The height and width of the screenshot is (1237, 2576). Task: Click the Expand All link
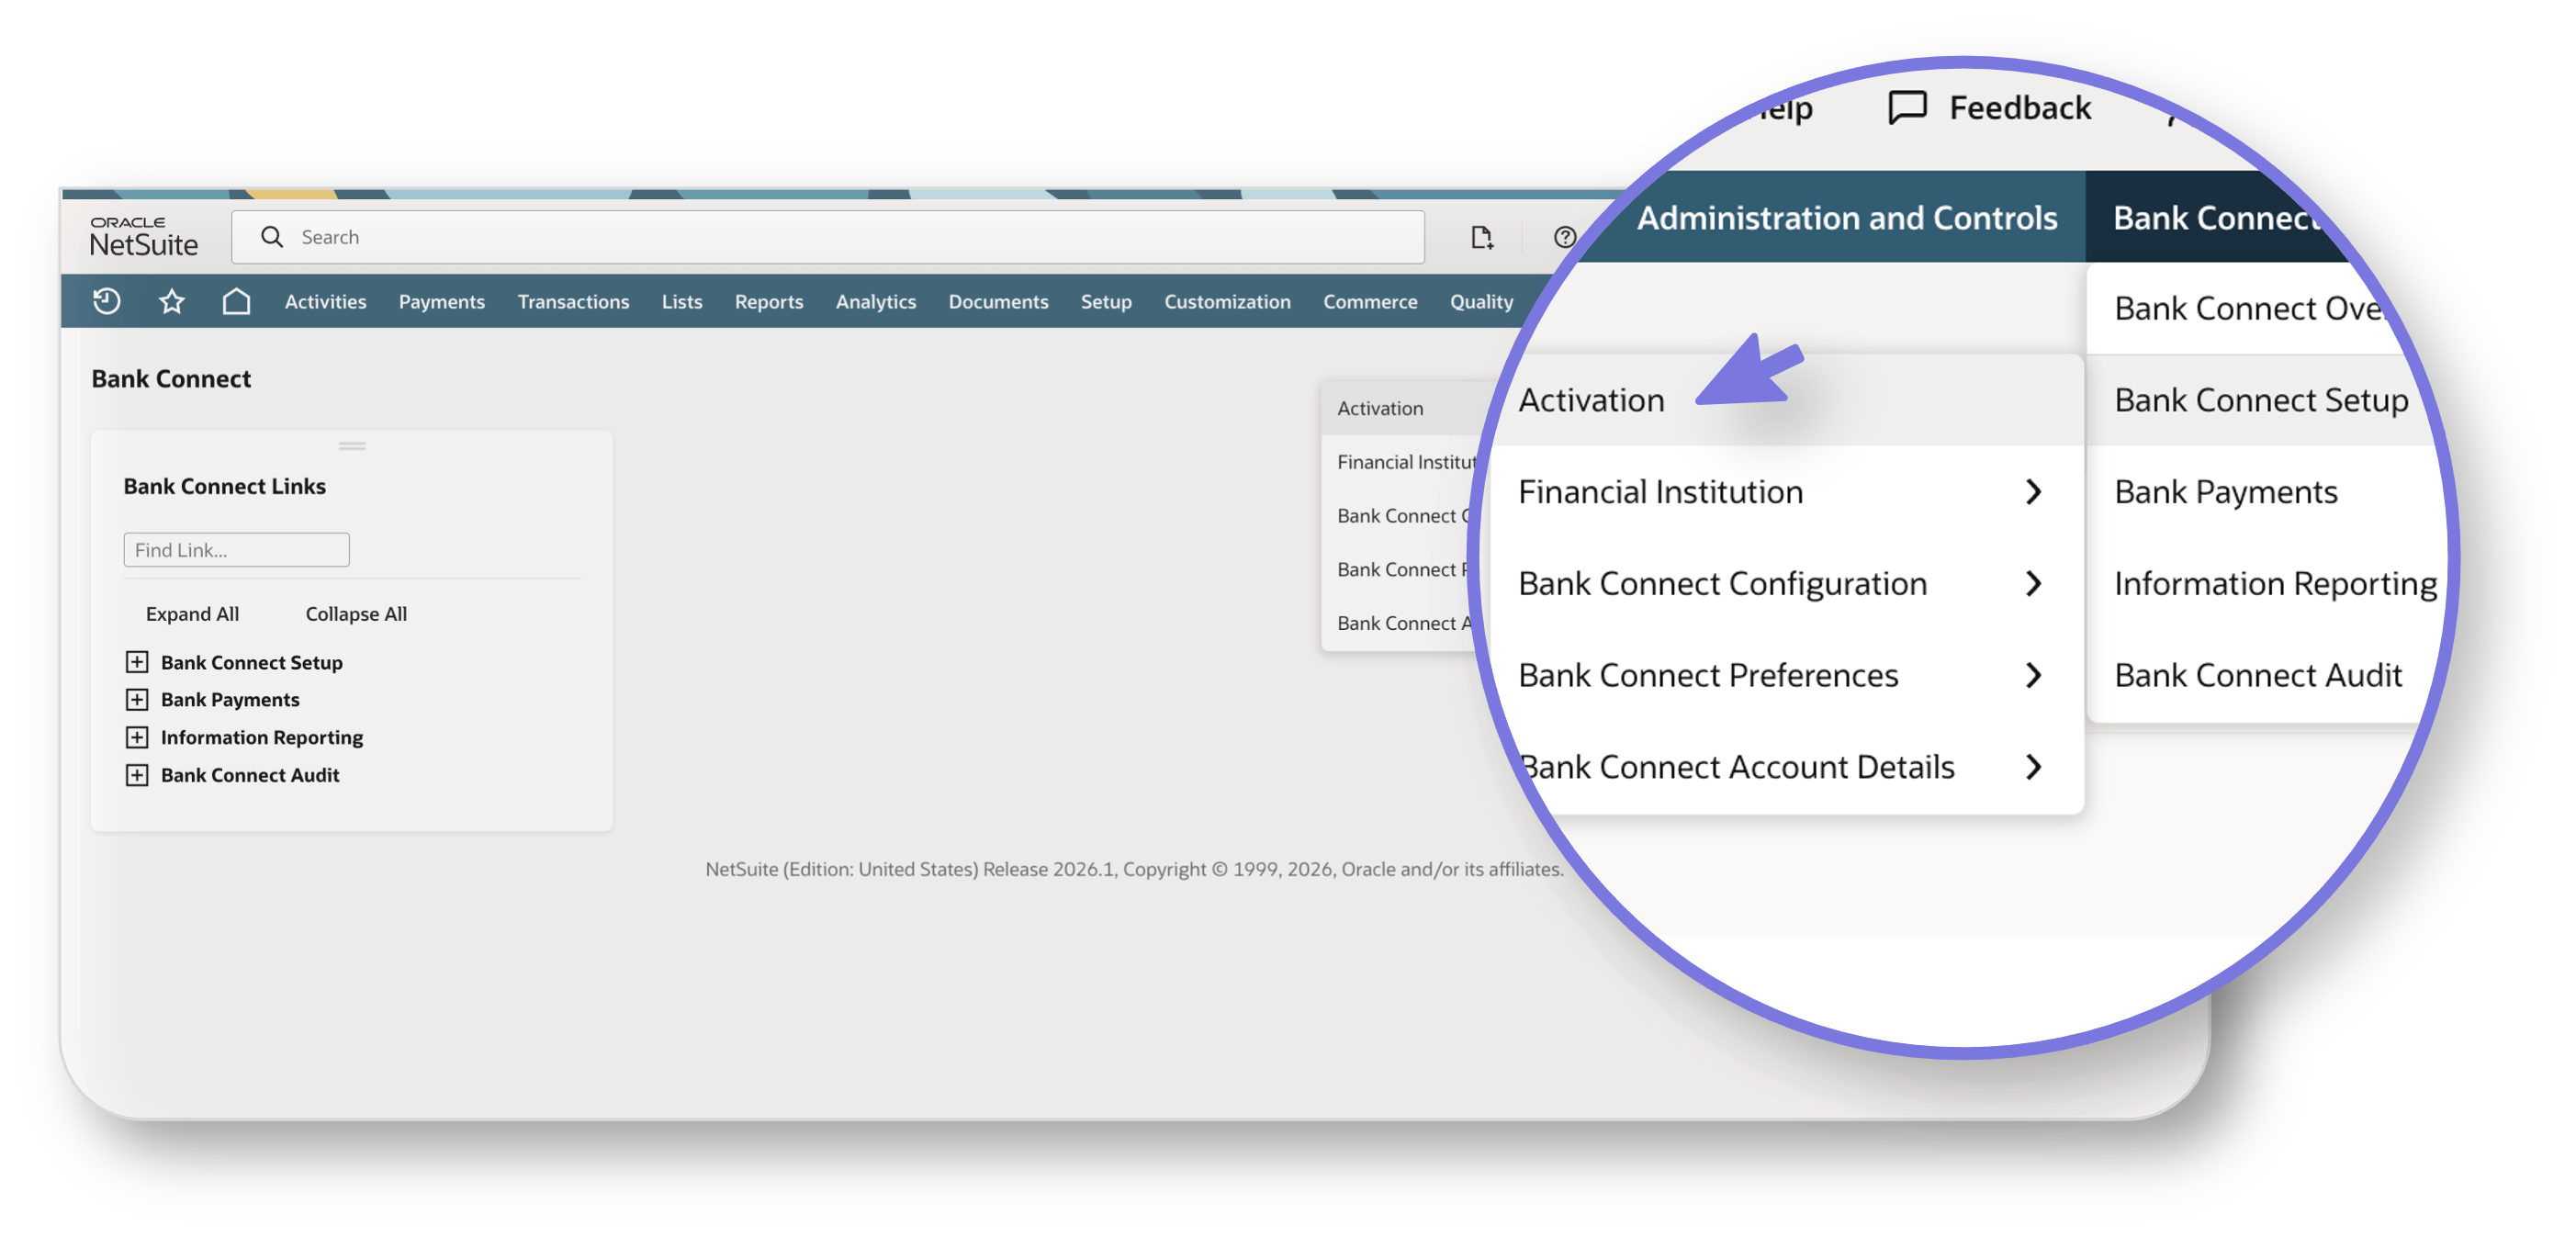click(x=192, y=614)
